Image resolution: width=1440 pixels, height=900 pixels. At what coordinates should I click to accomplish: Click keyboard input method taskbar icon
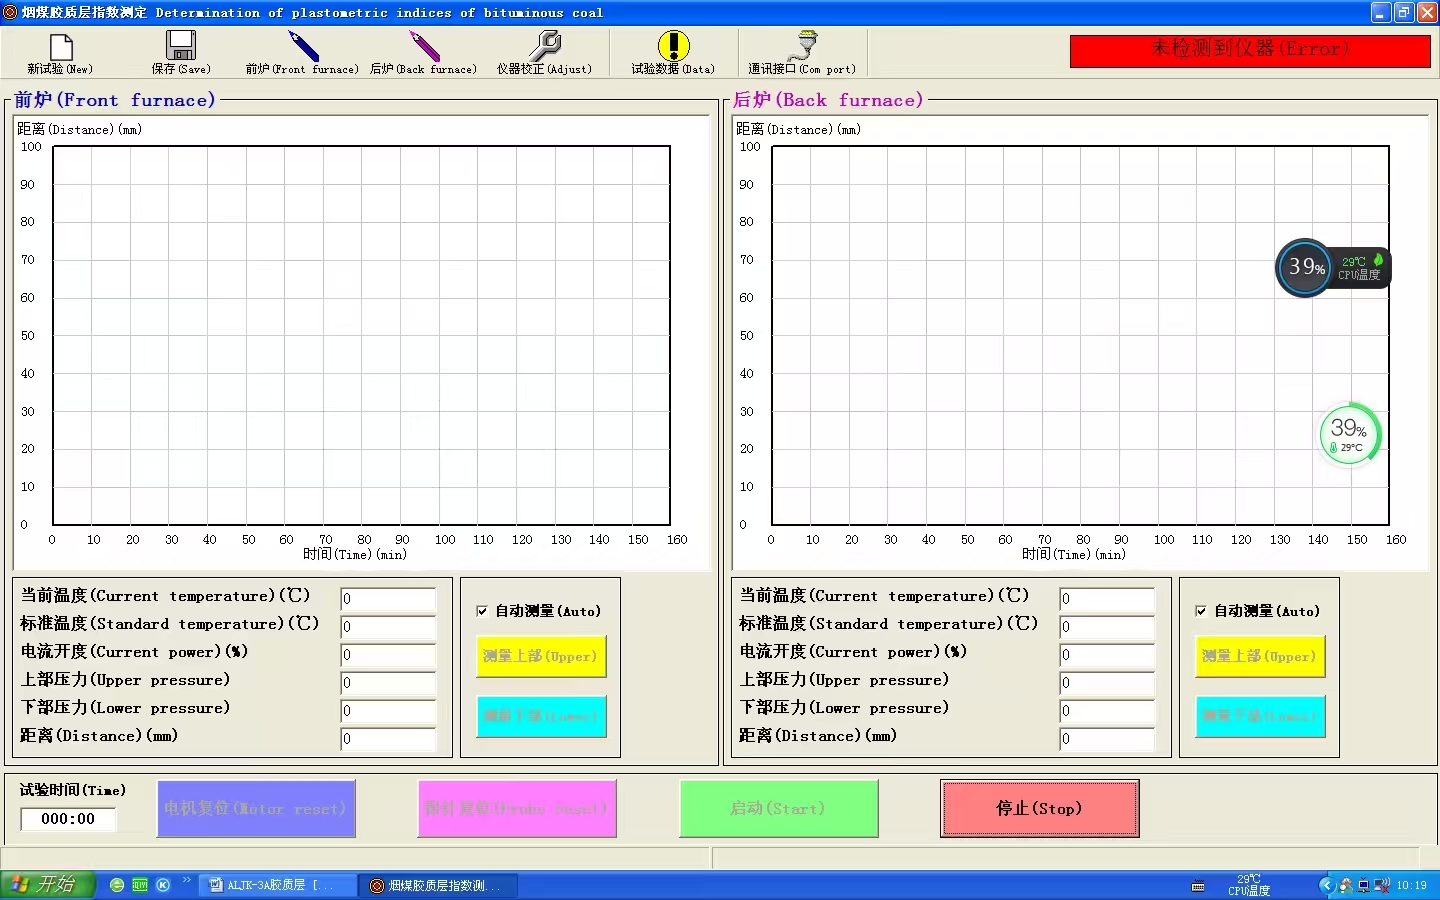point(1198,886)
